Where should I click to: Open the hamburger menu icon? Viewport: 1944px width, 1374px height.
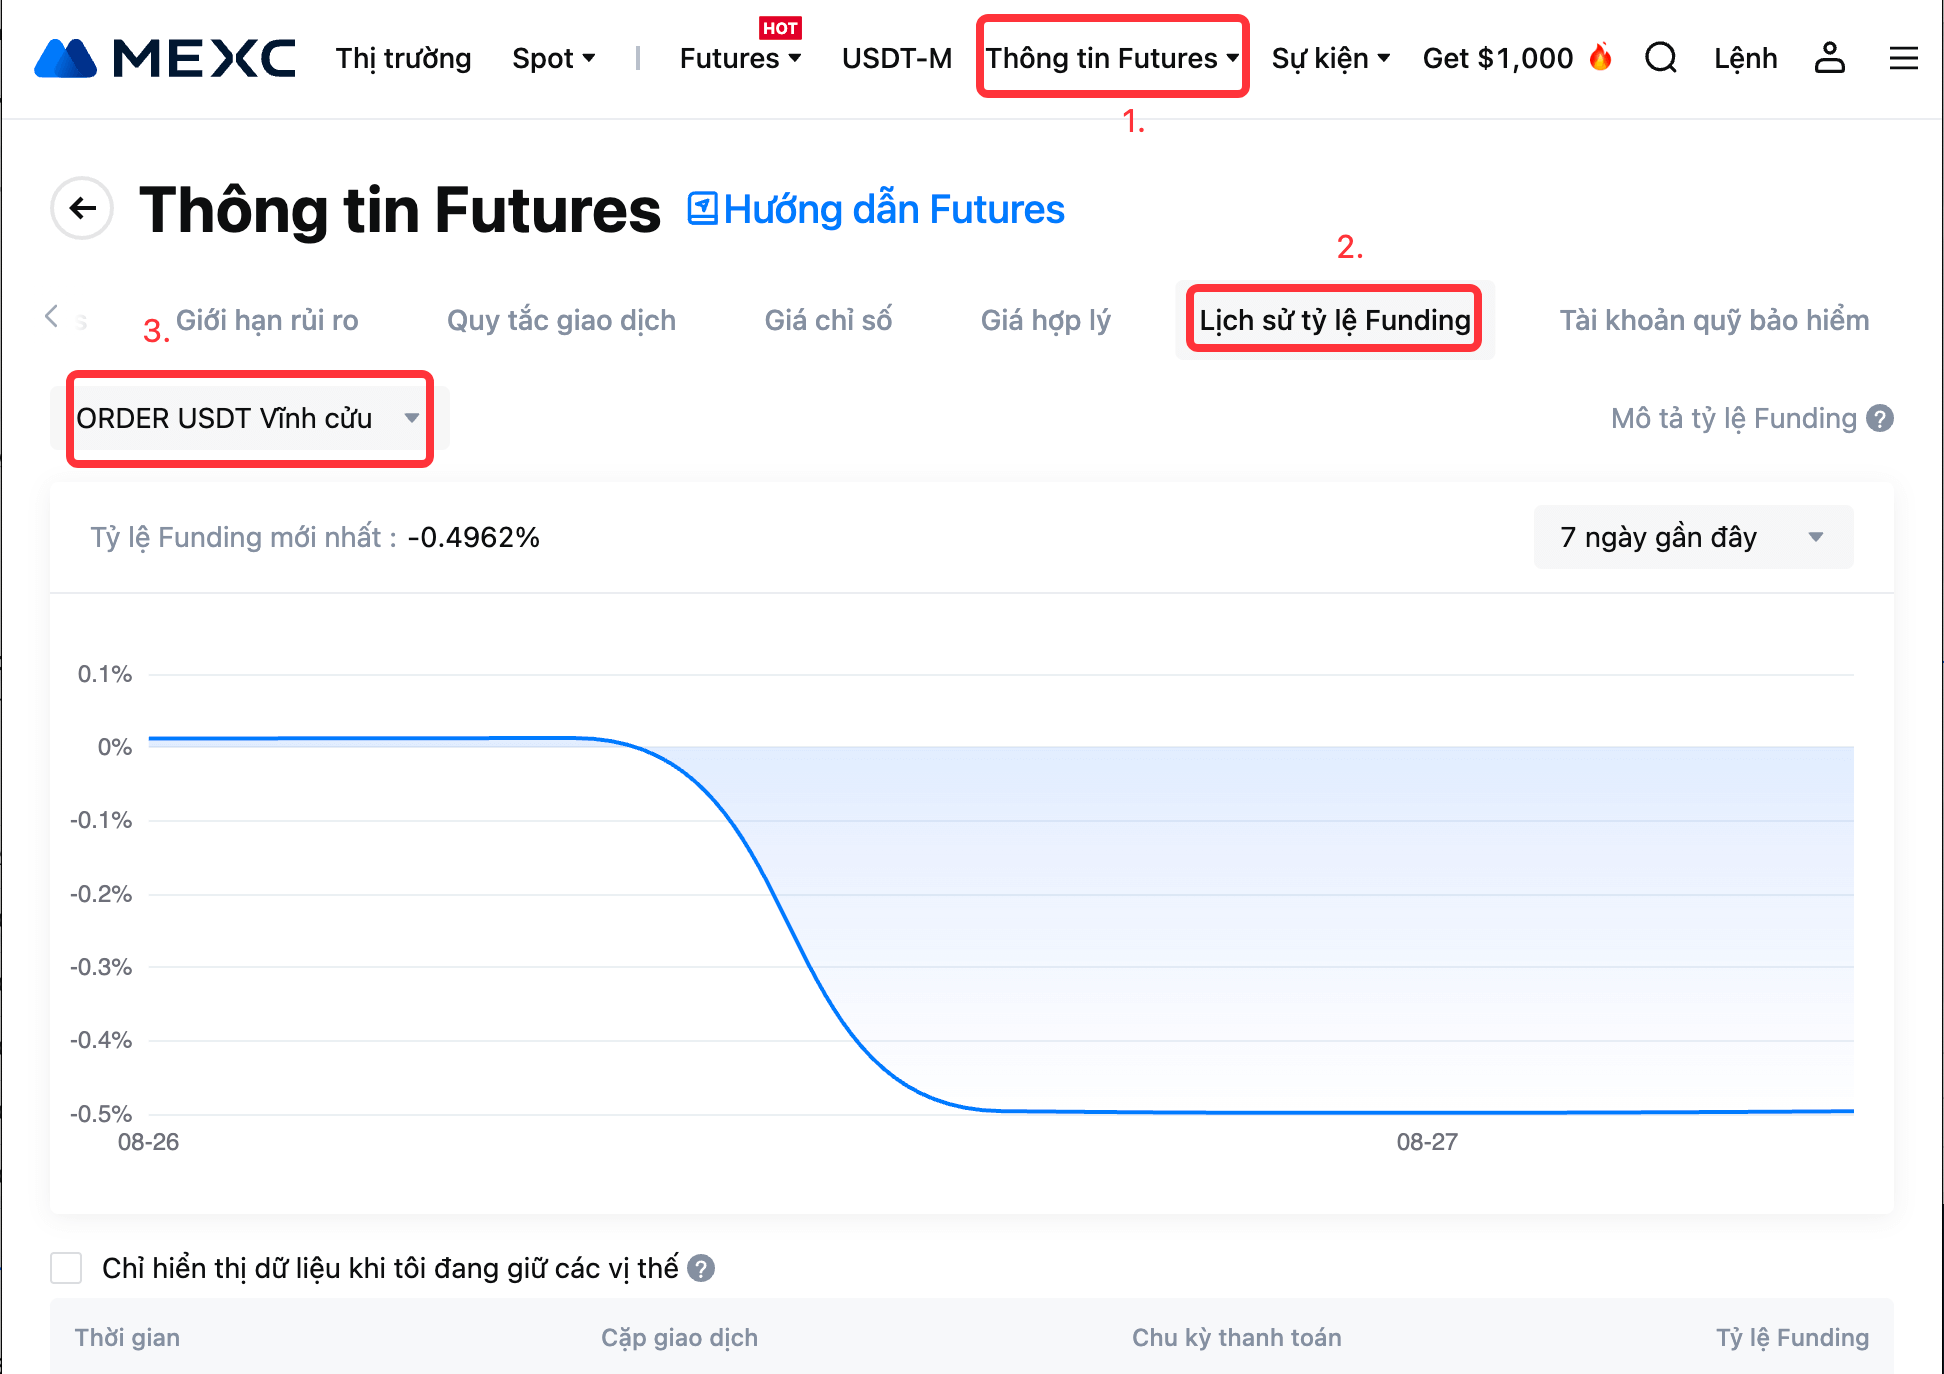point(1903,58)
